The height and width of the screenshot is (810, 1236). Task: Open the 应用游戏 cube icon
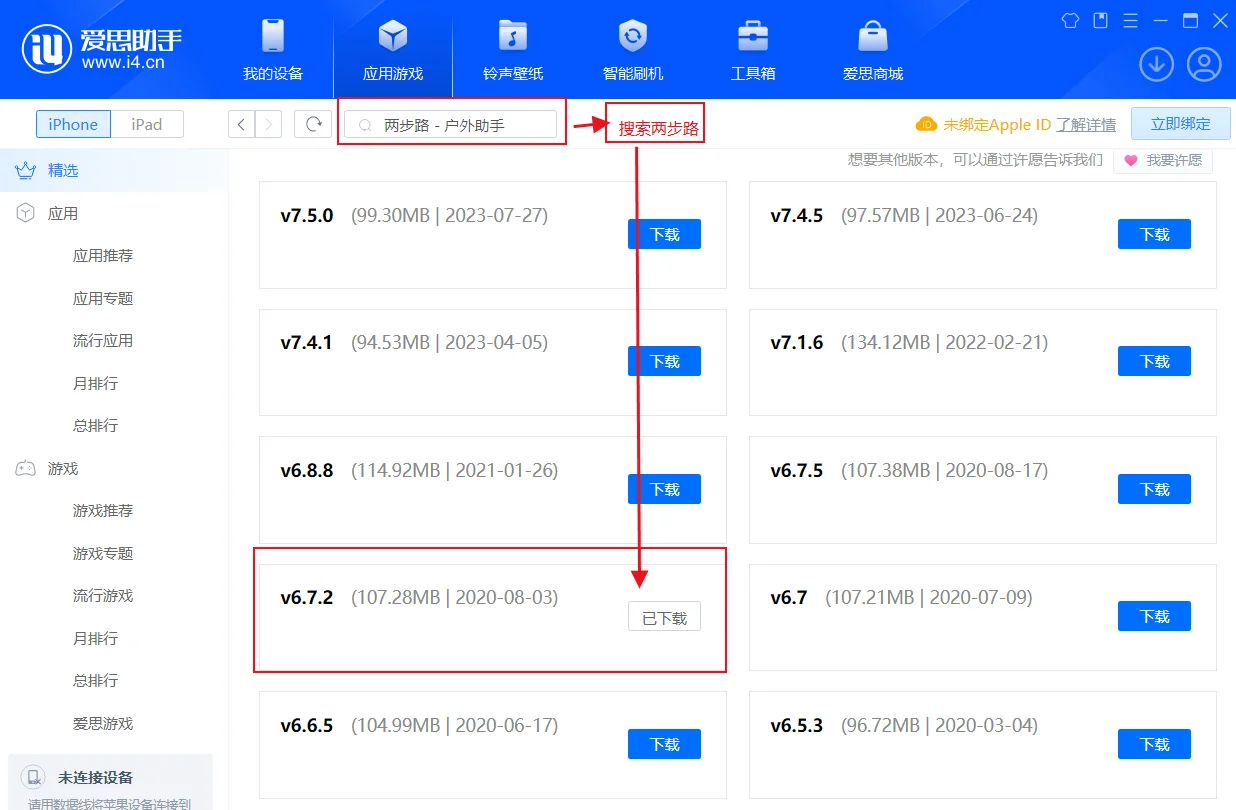click(x=393, y=36)
